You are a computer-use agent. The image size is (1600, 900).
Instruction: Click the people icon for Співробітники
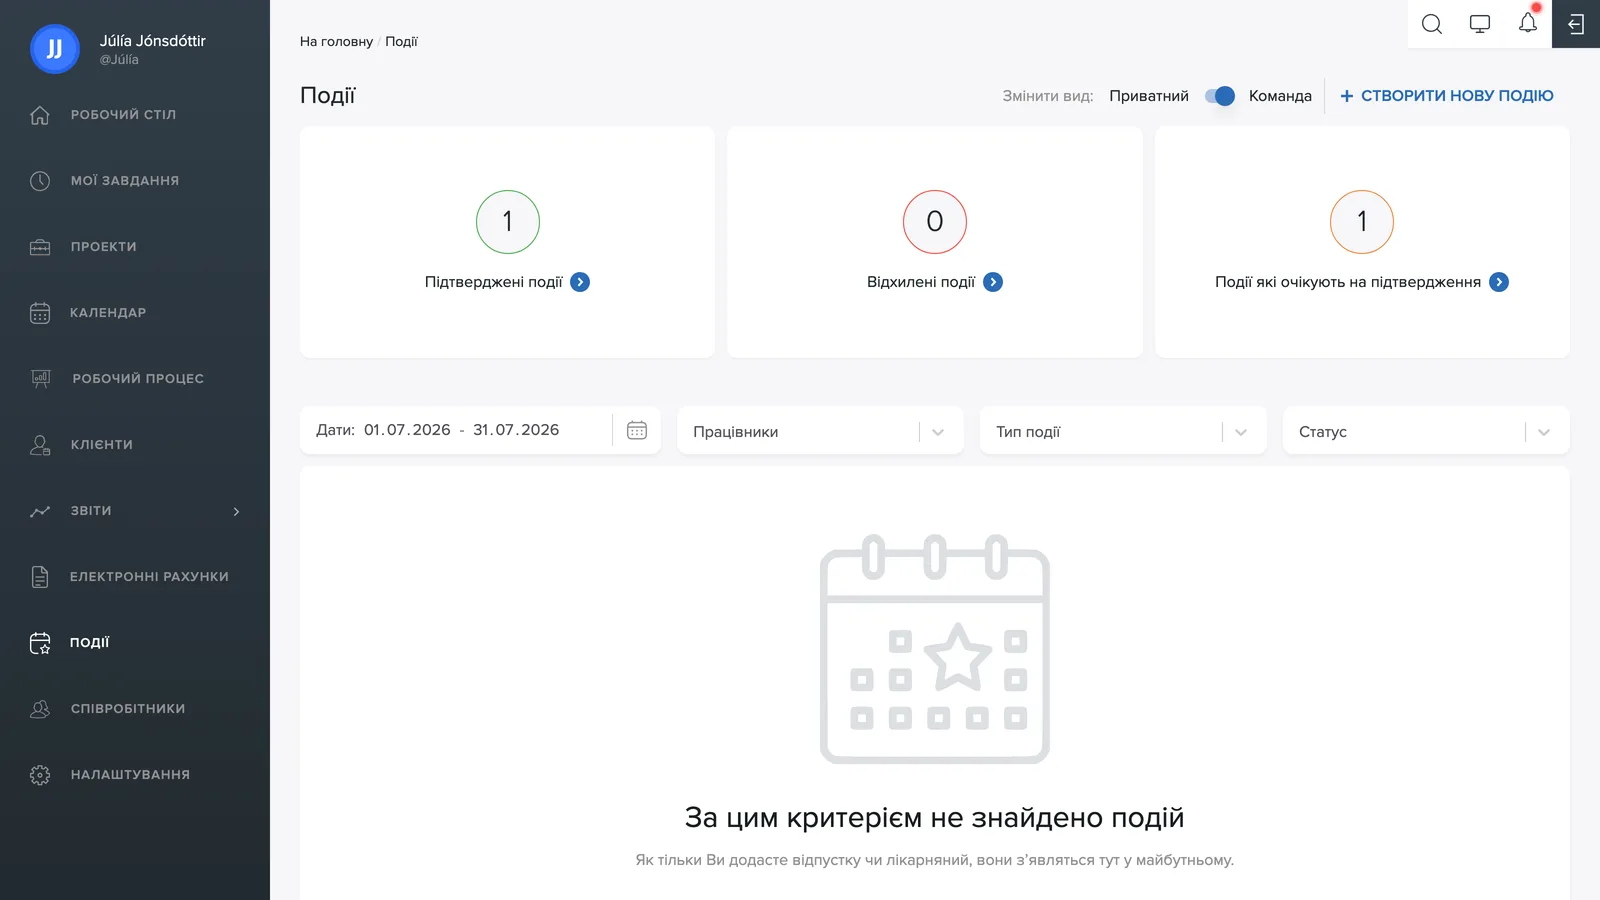coord(40,709)
